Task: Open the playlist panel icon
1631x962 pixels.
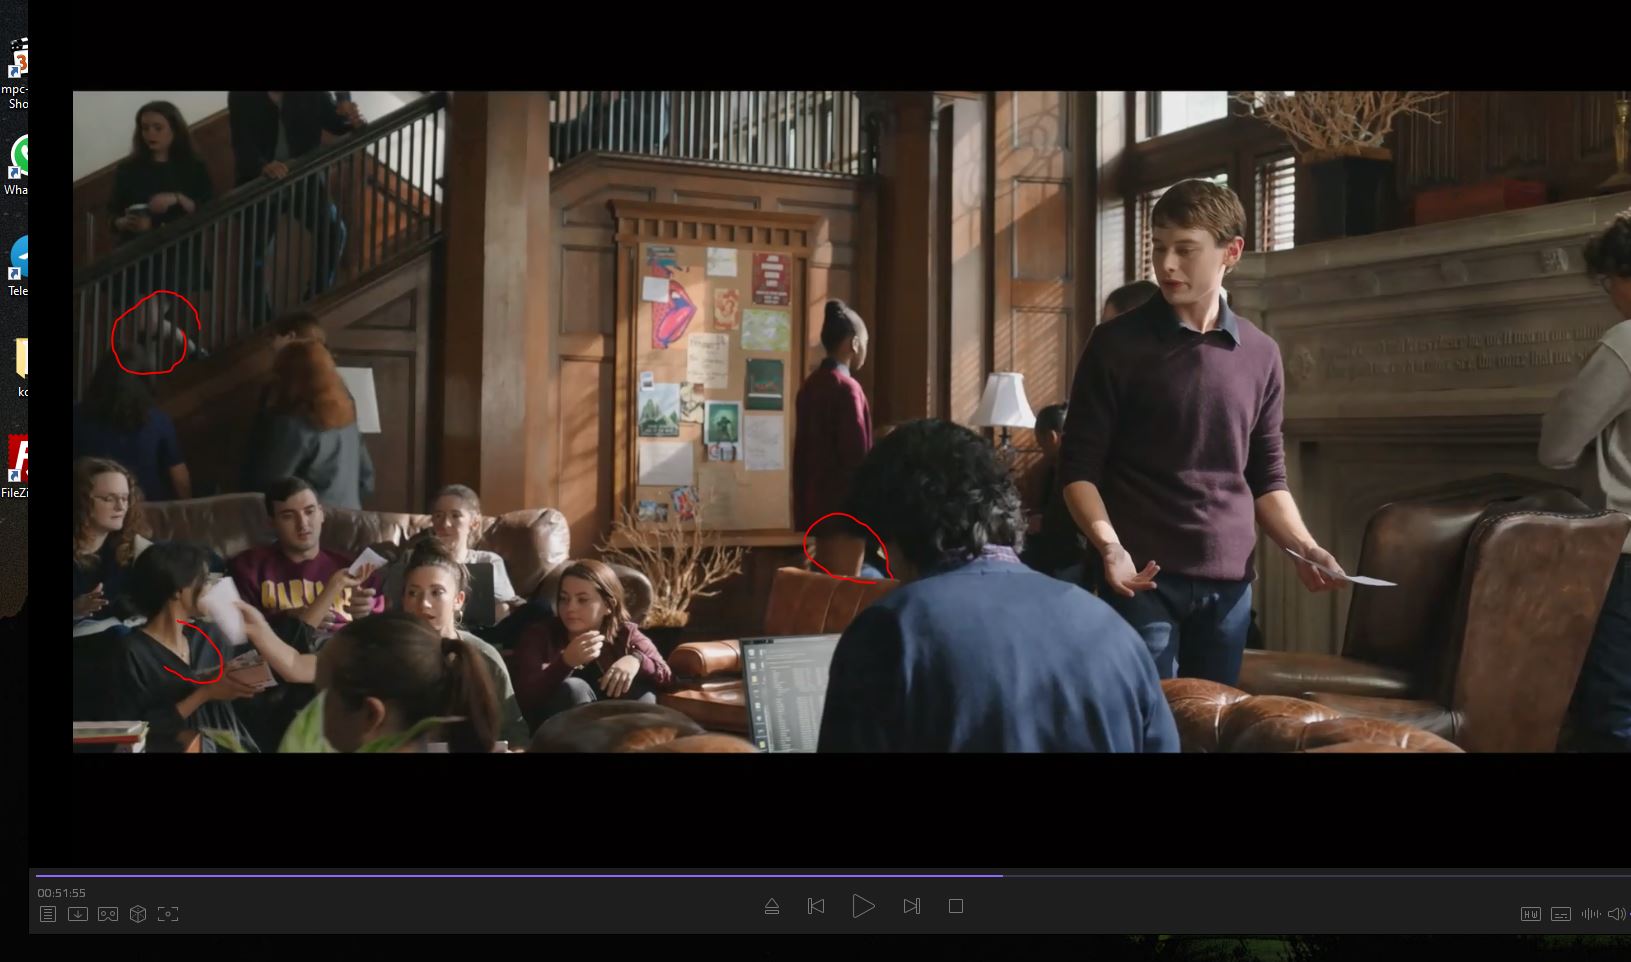Action: coord(48,914)
